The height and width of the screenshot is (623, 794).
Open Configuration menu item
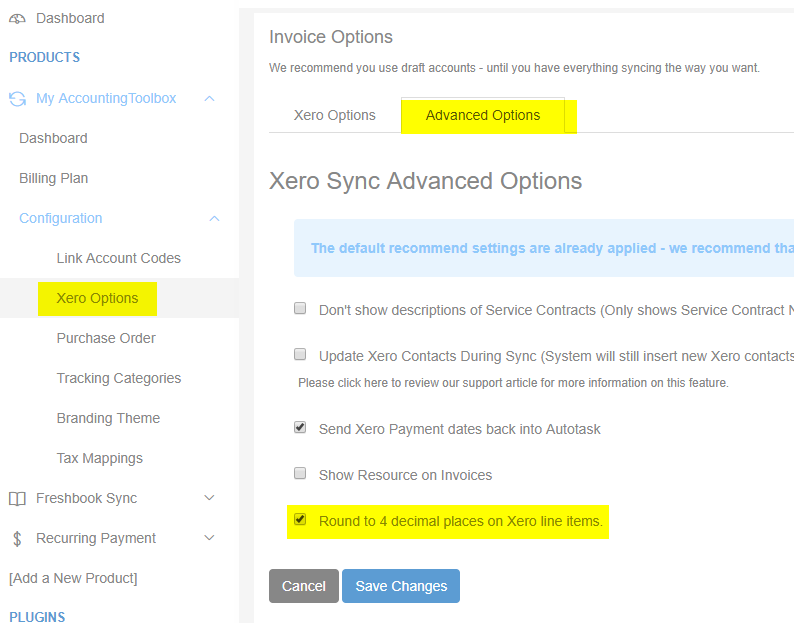[x=61, y=218]
